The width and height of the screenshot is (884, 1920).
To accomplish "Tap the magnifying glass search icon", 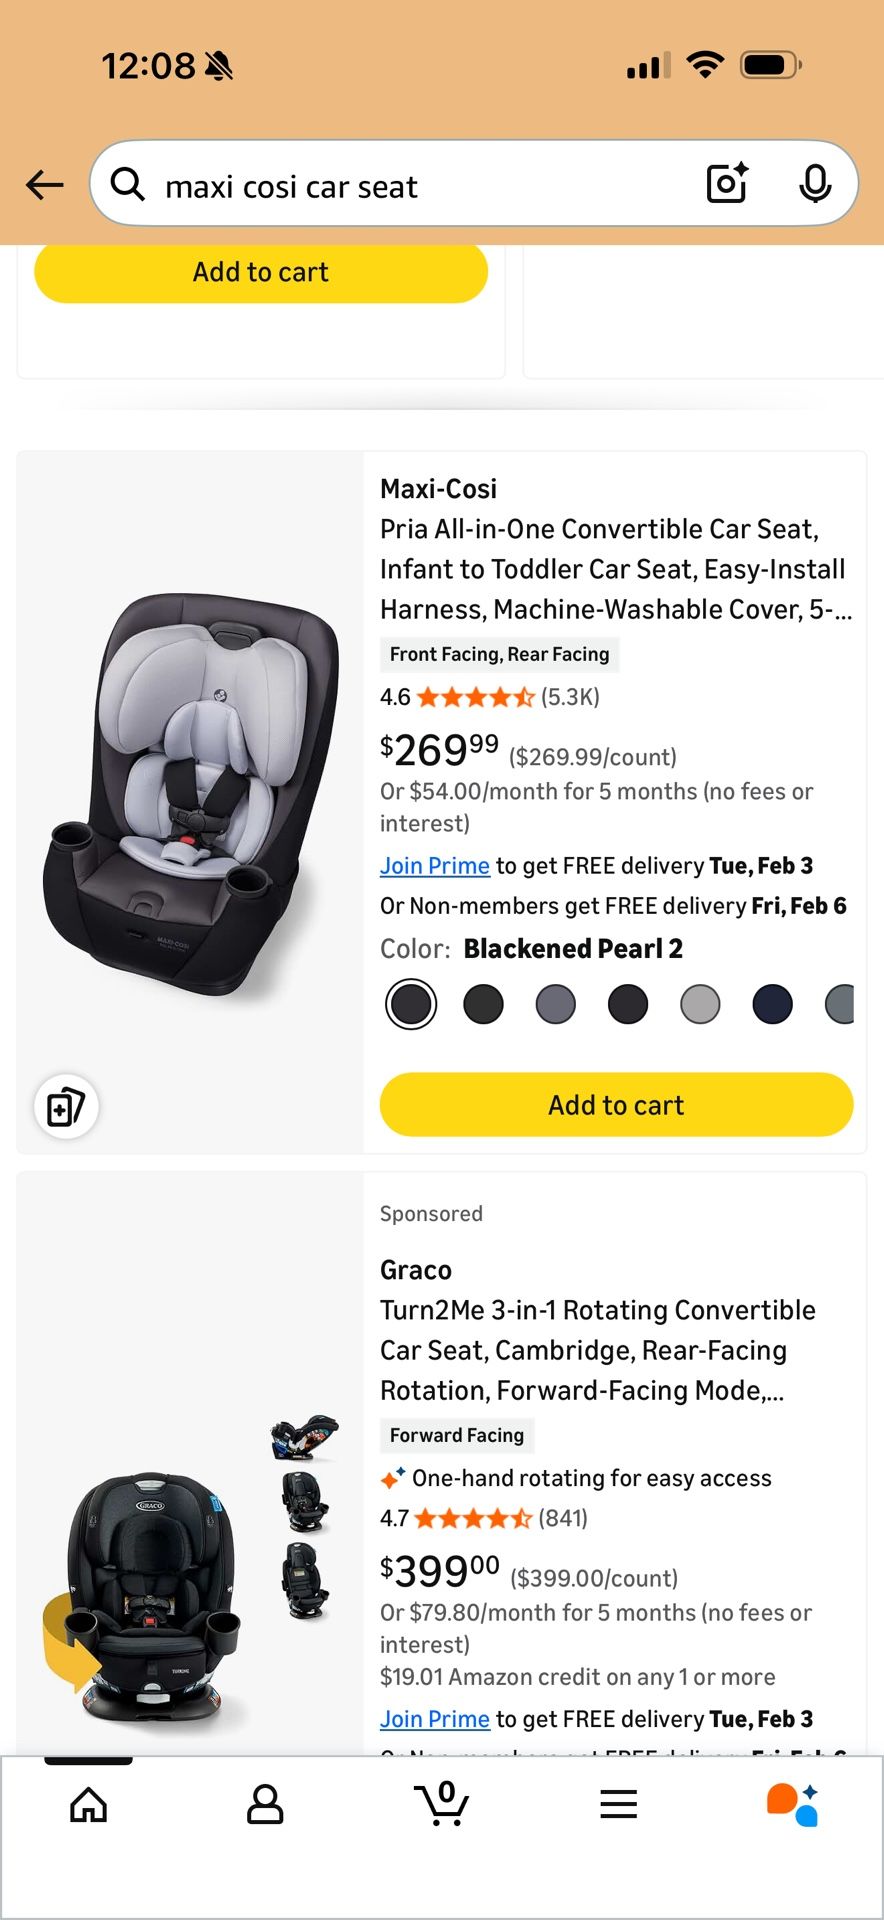I will pyautogui.click(x=128, y=184).
